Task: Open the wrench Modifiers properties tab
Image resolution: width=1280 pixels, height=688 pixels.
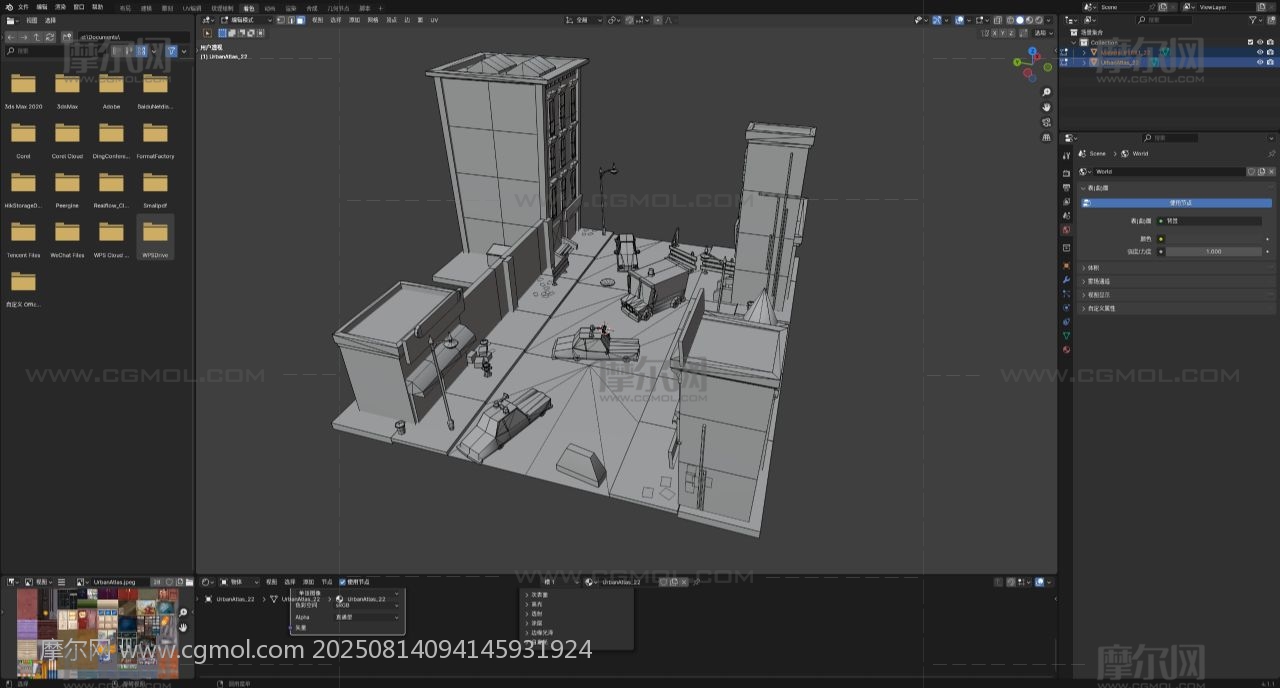Action: coord(1066,280)
